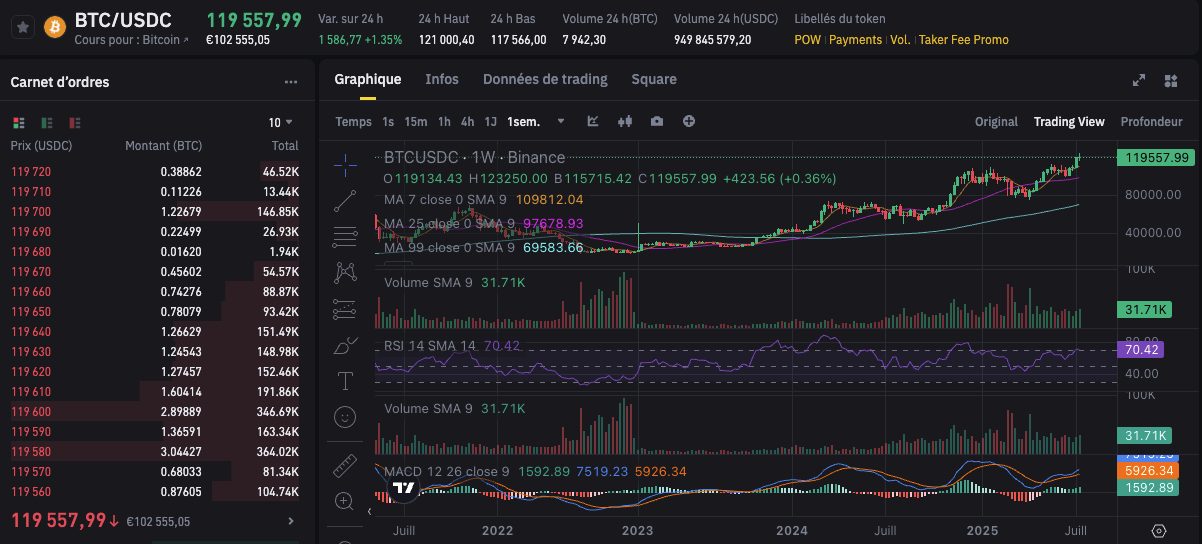Switch chart to Original view
The height and width of the screenshot is (544, 1202).
996,122
